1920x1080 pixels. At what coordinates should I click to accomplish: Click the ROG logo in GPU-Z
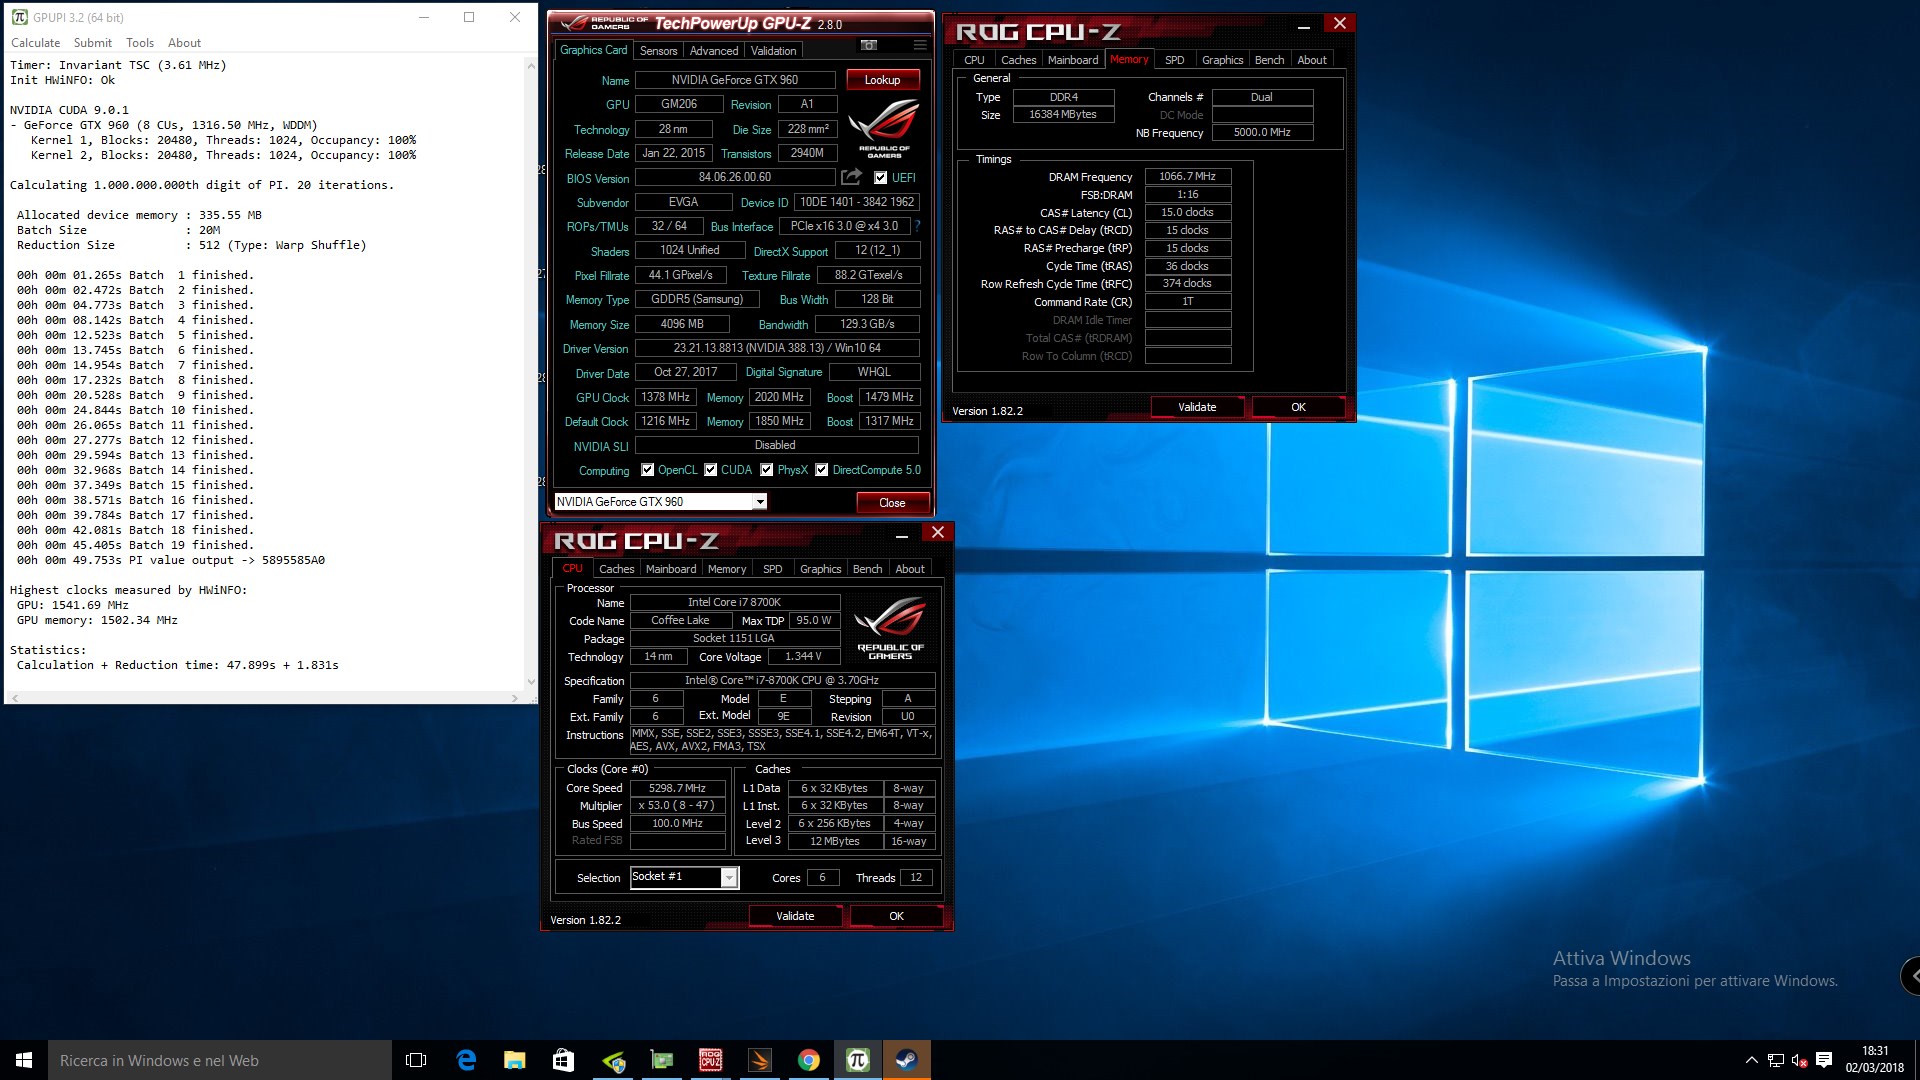(884, 128)
